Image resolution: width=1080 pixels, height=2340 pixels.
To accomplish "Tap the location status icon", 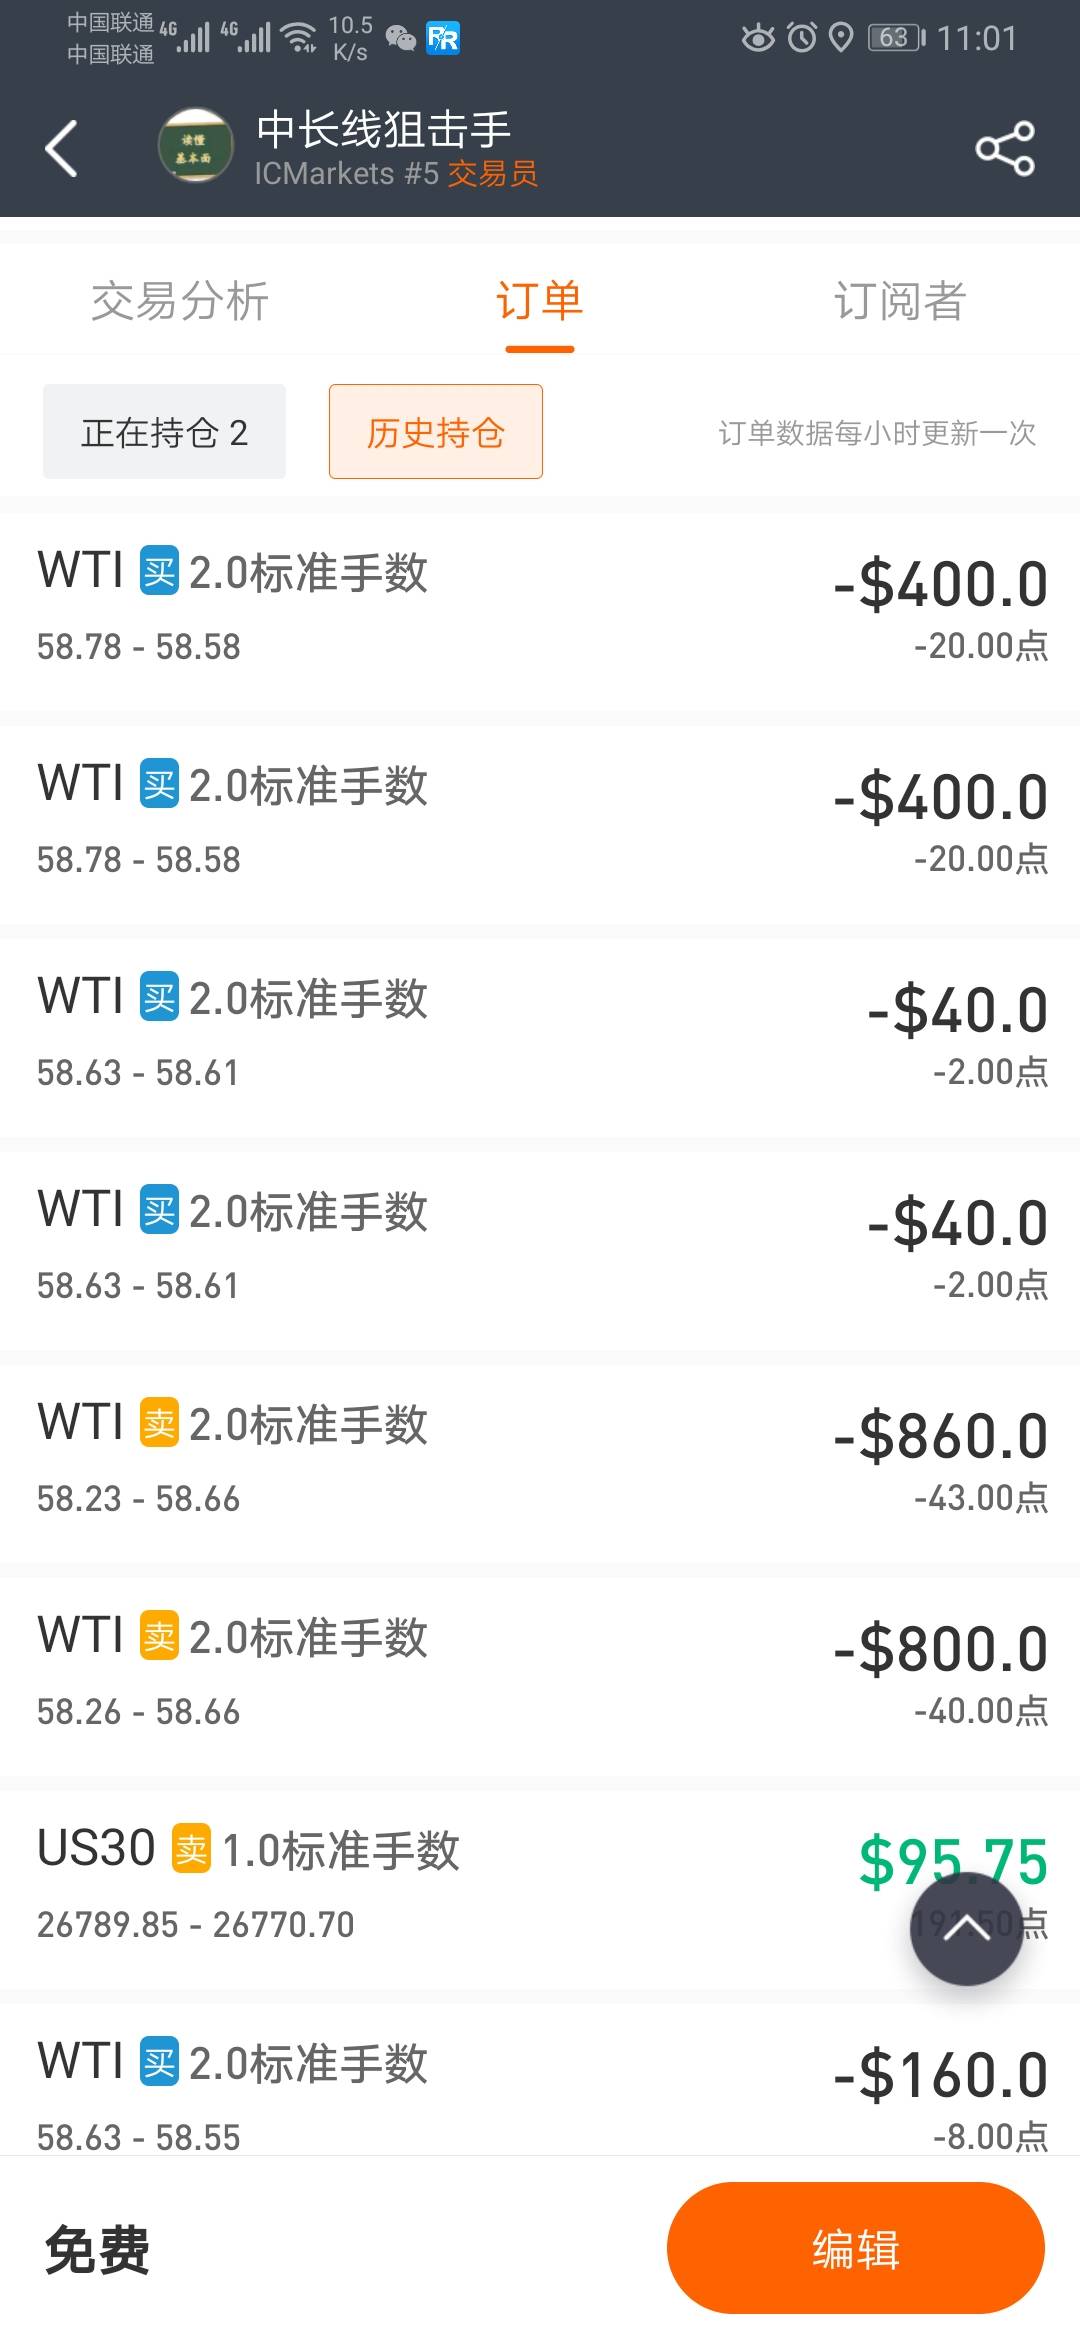I will click(x=842, y=38).
